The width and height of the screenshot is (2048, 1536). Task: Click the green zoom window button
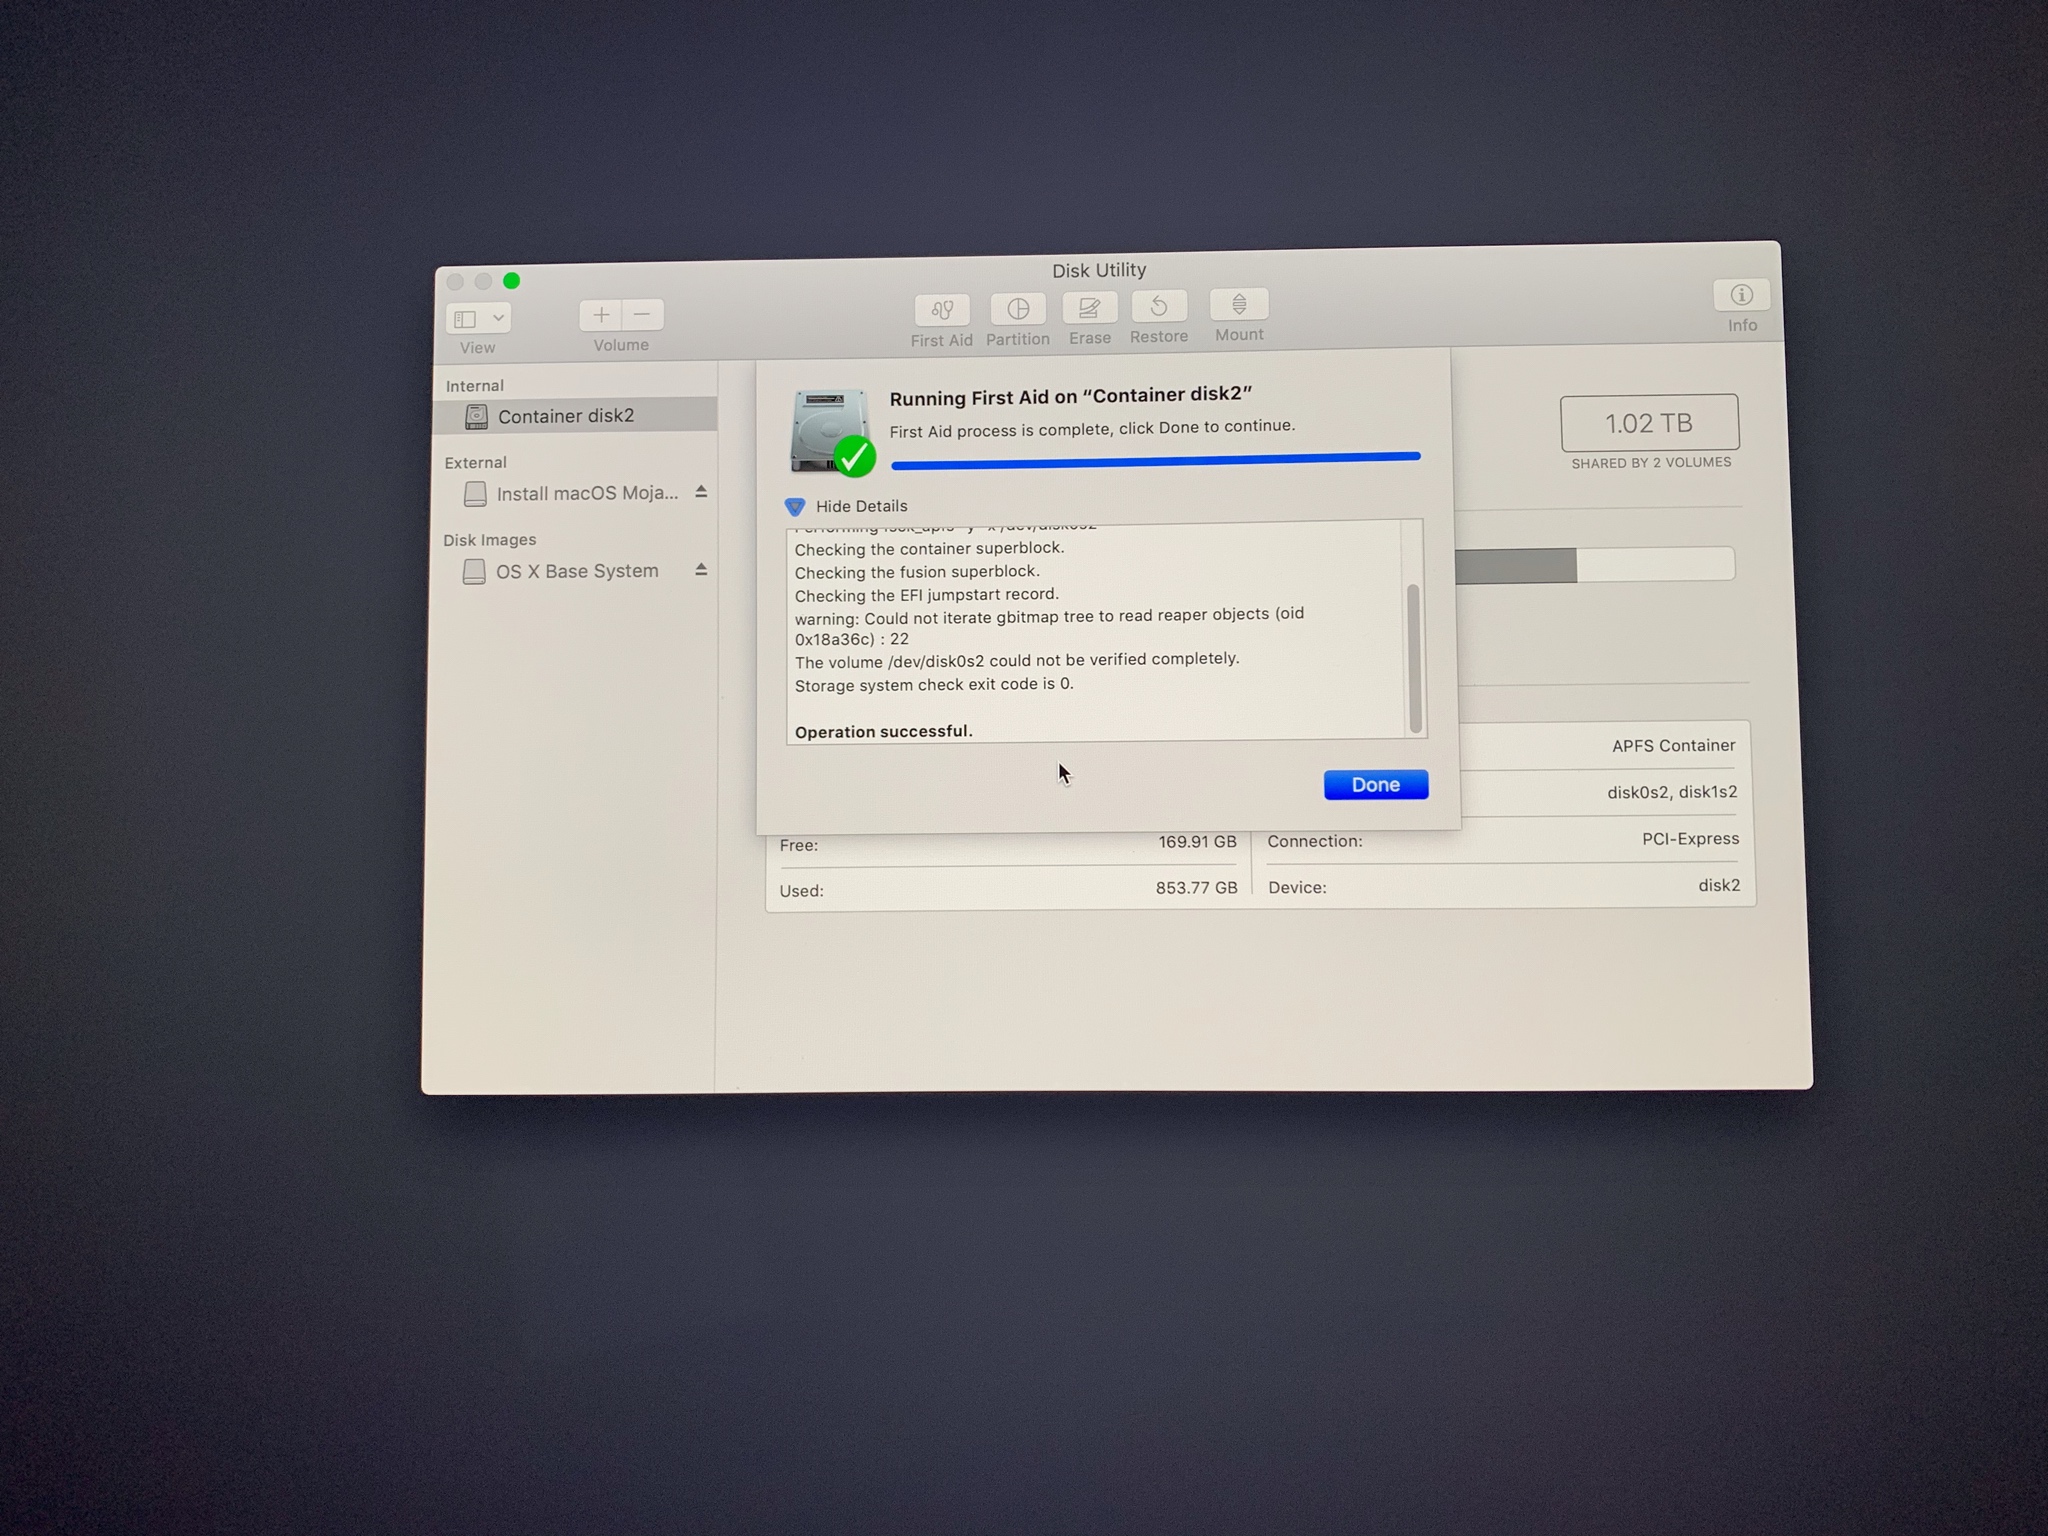511,281
